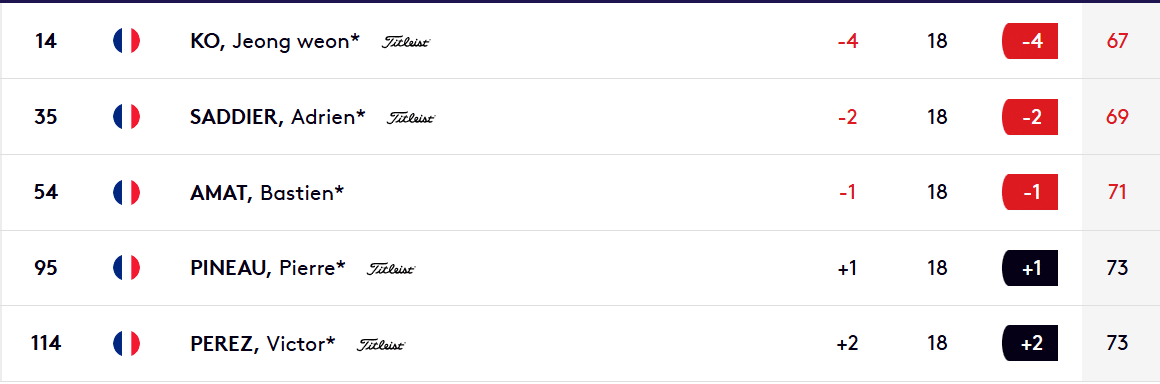Click the black +2 score badge
1160x384 pixels.
pos(1030,343)
